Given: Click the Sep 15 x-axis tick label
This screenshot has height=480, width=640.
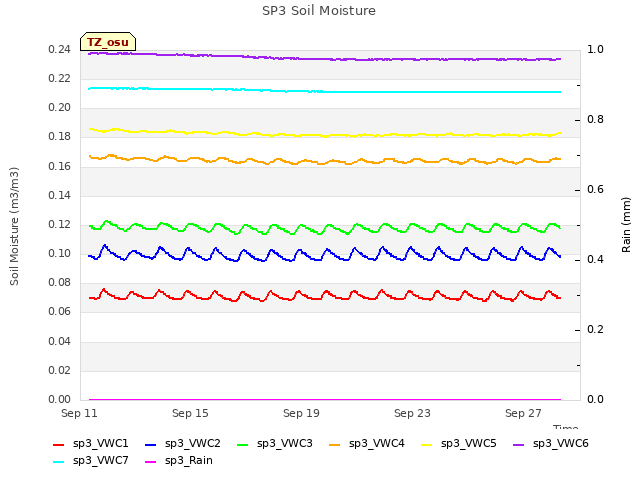Looking at the screenshot, I should tap(190, 413).
